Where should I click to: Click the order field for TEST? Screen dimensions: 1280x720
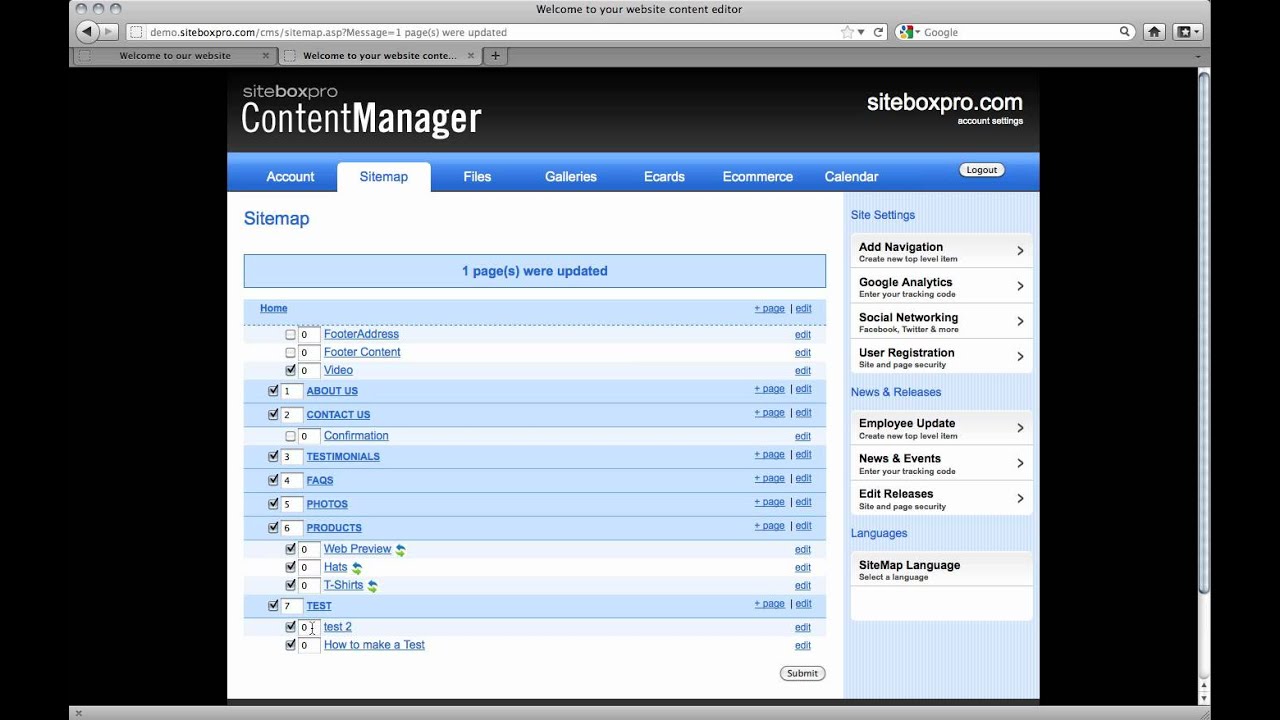tap(291, 606)
